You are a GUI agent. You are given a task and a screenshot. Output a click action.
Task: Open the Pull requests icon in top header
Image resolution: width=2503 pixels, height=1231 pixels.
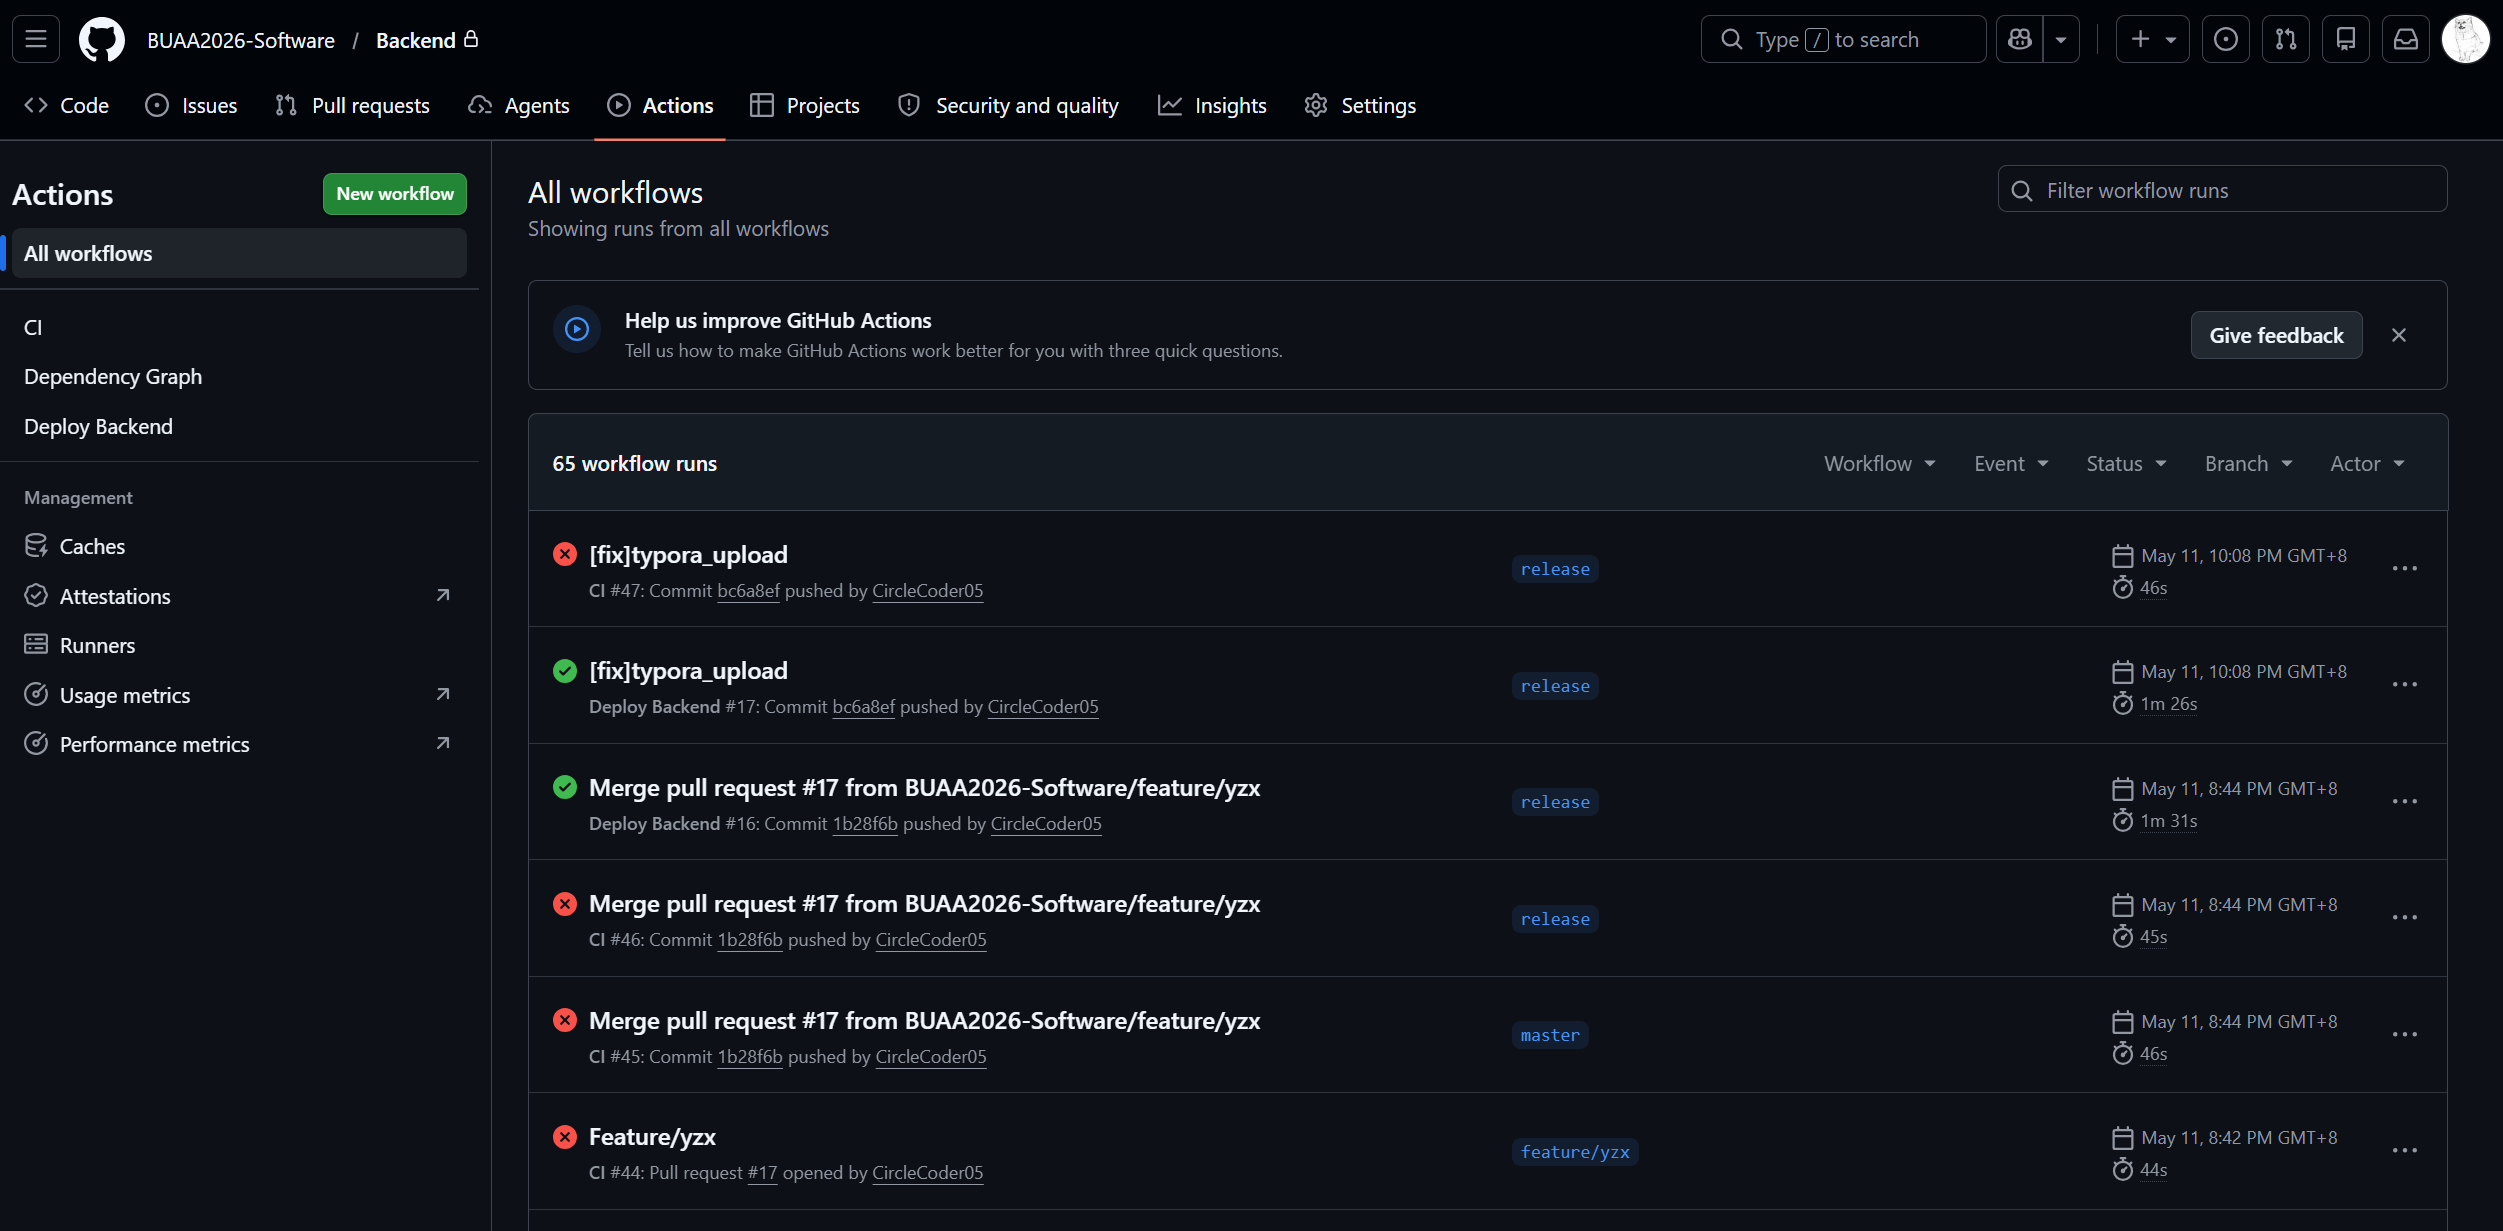click(2286, 39)
